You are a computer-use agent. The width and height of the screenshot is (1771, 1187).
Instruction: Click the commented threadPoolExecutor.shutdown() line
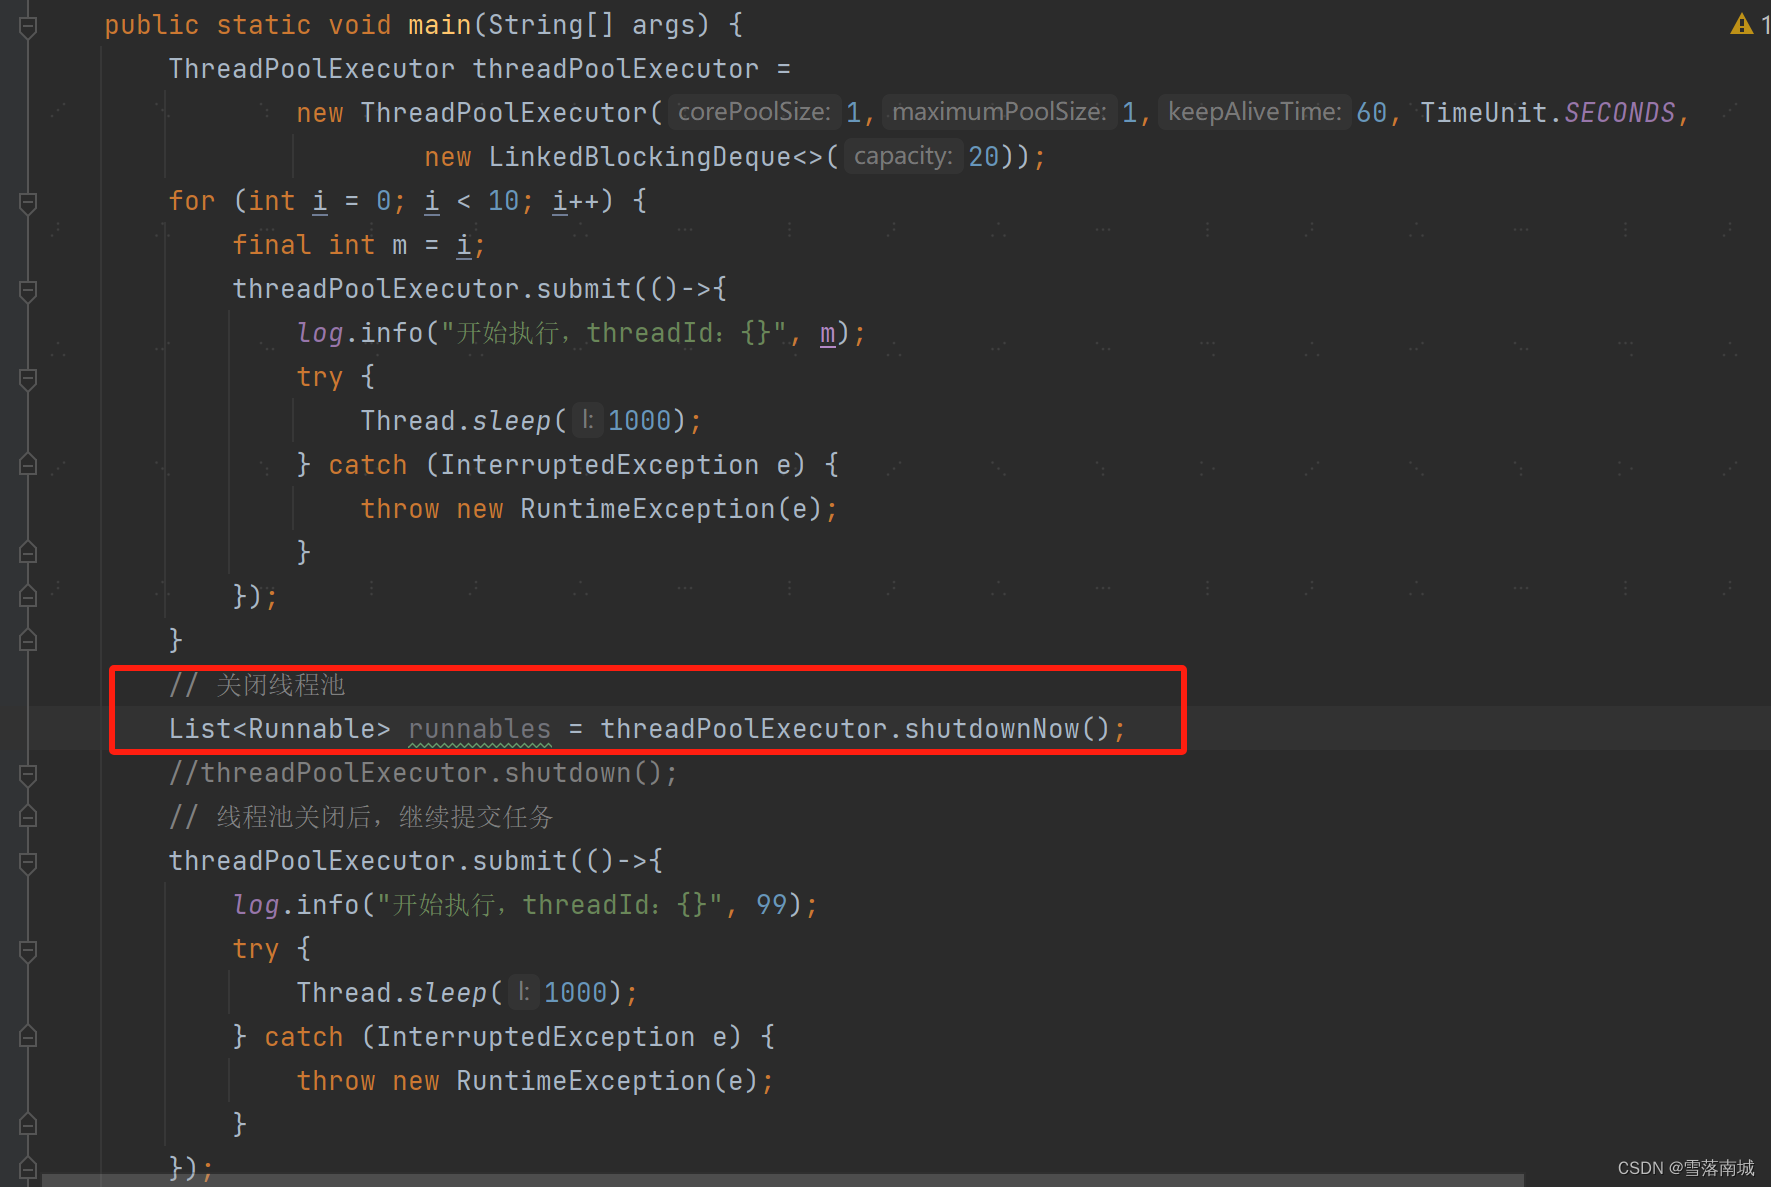pyautogui.click(x=423, y=773)
